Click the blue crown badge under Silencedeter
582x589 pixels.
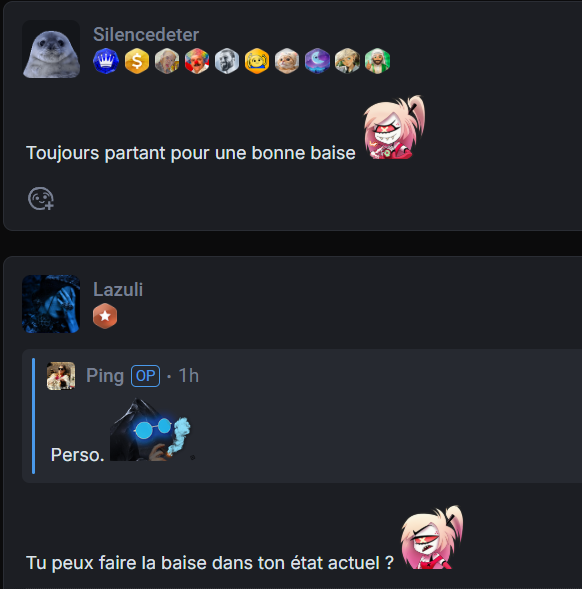(x=106, y=61)
